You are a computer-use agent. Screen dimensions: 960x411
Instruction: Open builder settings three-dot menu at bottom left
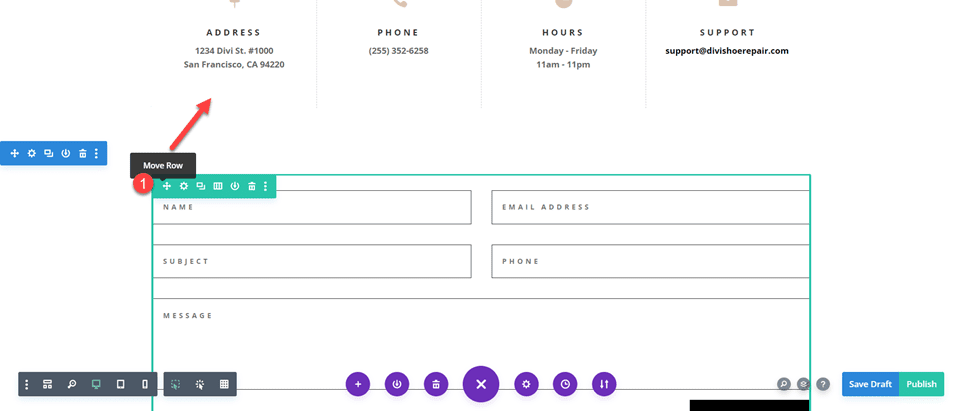pos(27,384)
